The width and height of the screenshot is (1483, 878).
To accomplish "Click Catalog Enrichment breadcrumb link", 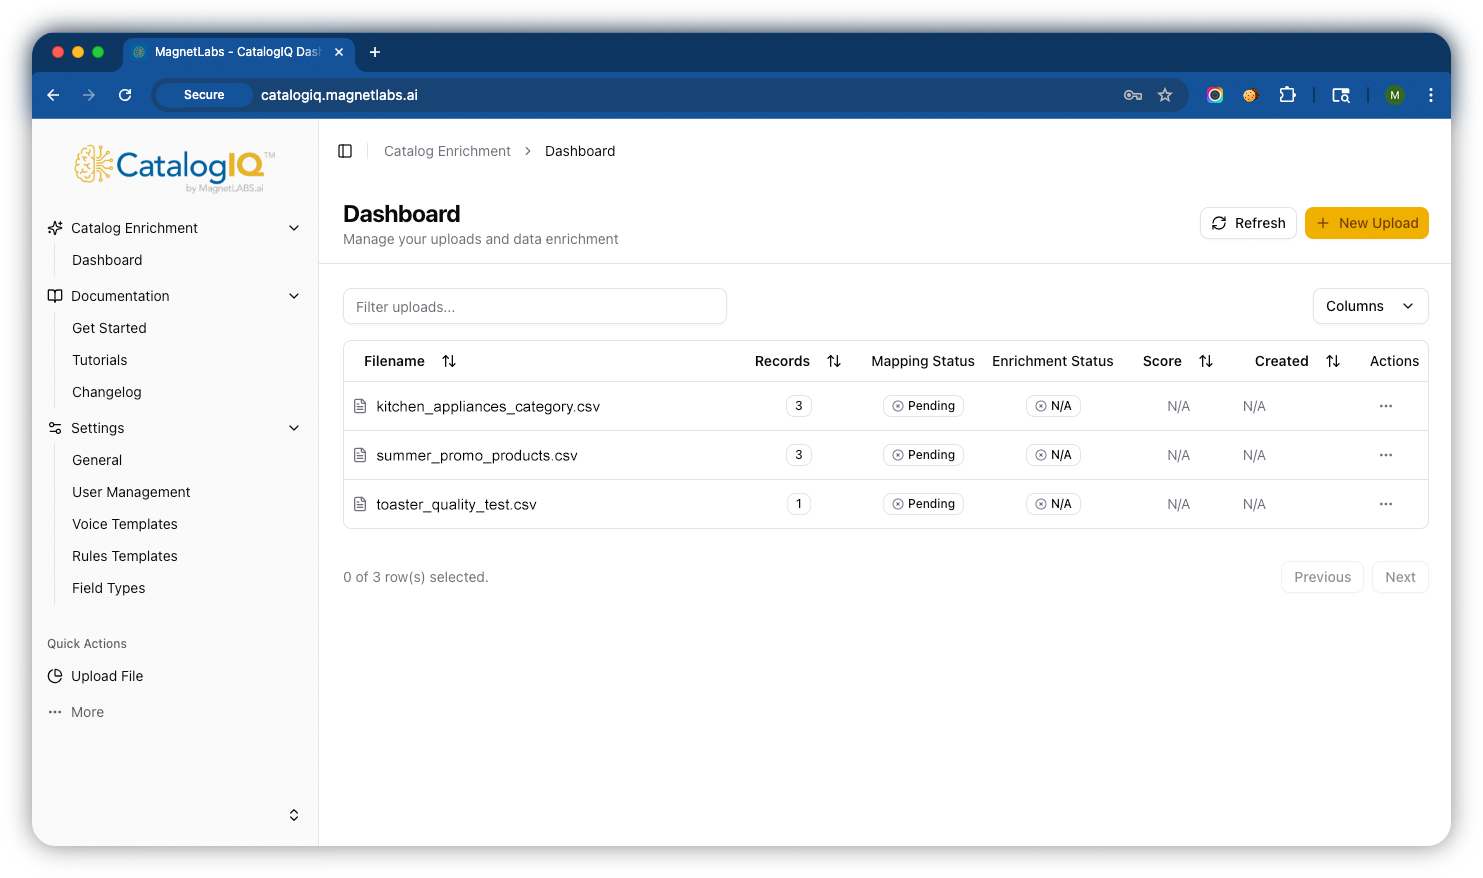I will coord(447,151).
